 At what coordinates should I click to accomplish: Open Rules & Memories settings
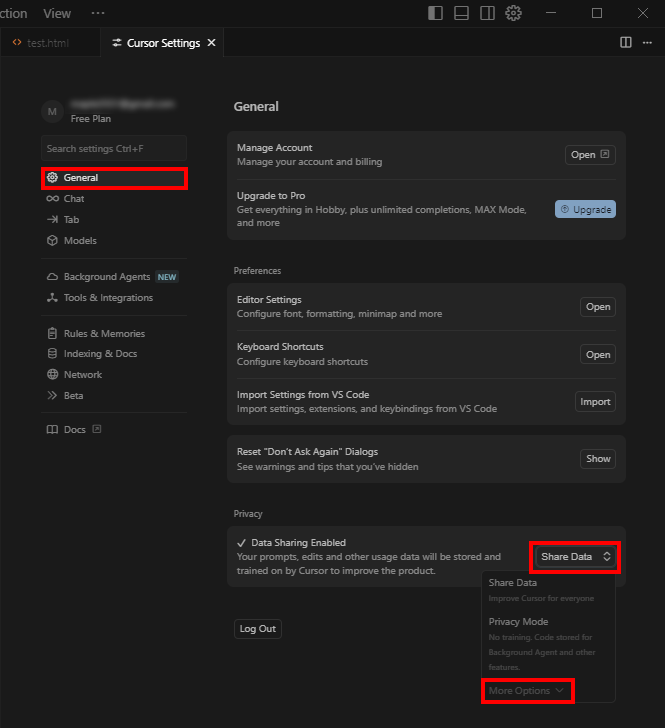coord(114,333)
